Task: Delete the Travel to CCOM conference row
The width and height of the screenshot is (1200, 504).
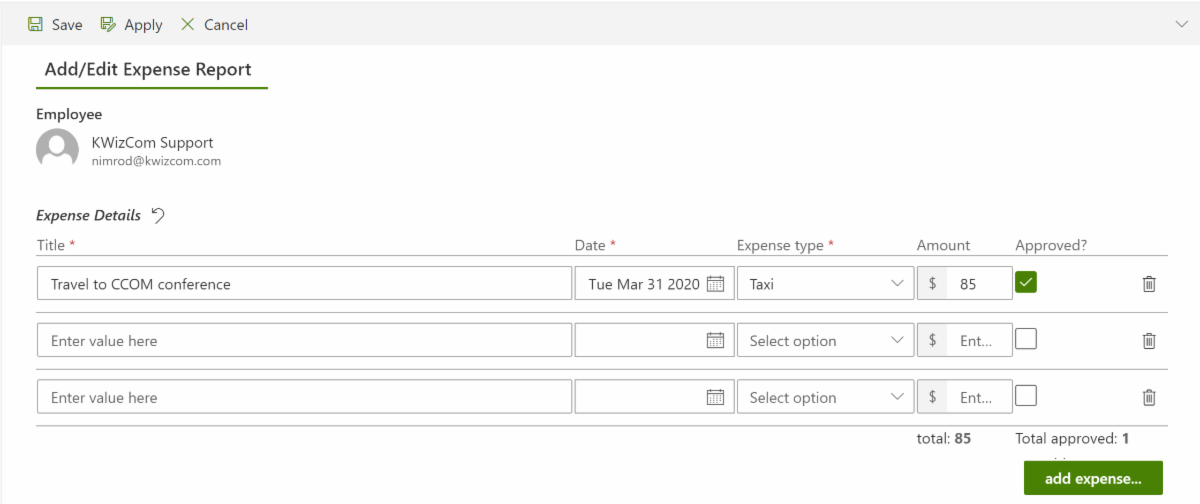Action: tap(1149, 284)
